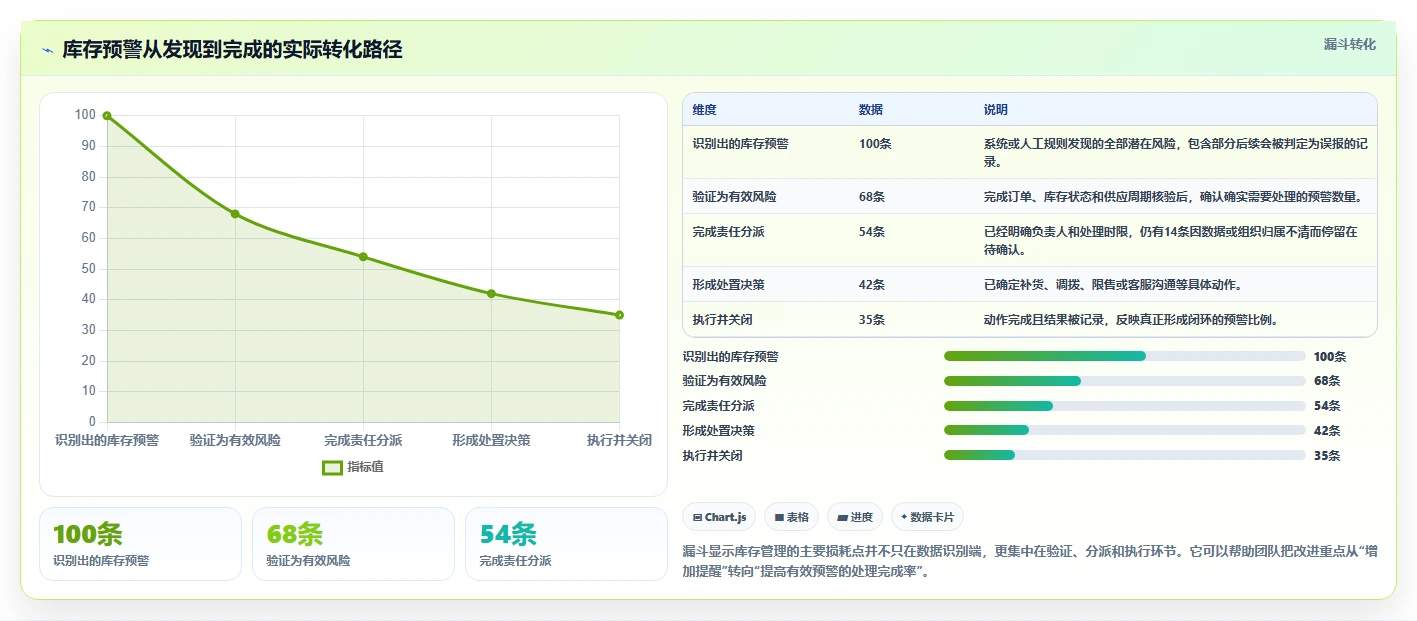Click the 说明 column header
This screenshot has width=1417, height=621.
(x=996, y=110)
